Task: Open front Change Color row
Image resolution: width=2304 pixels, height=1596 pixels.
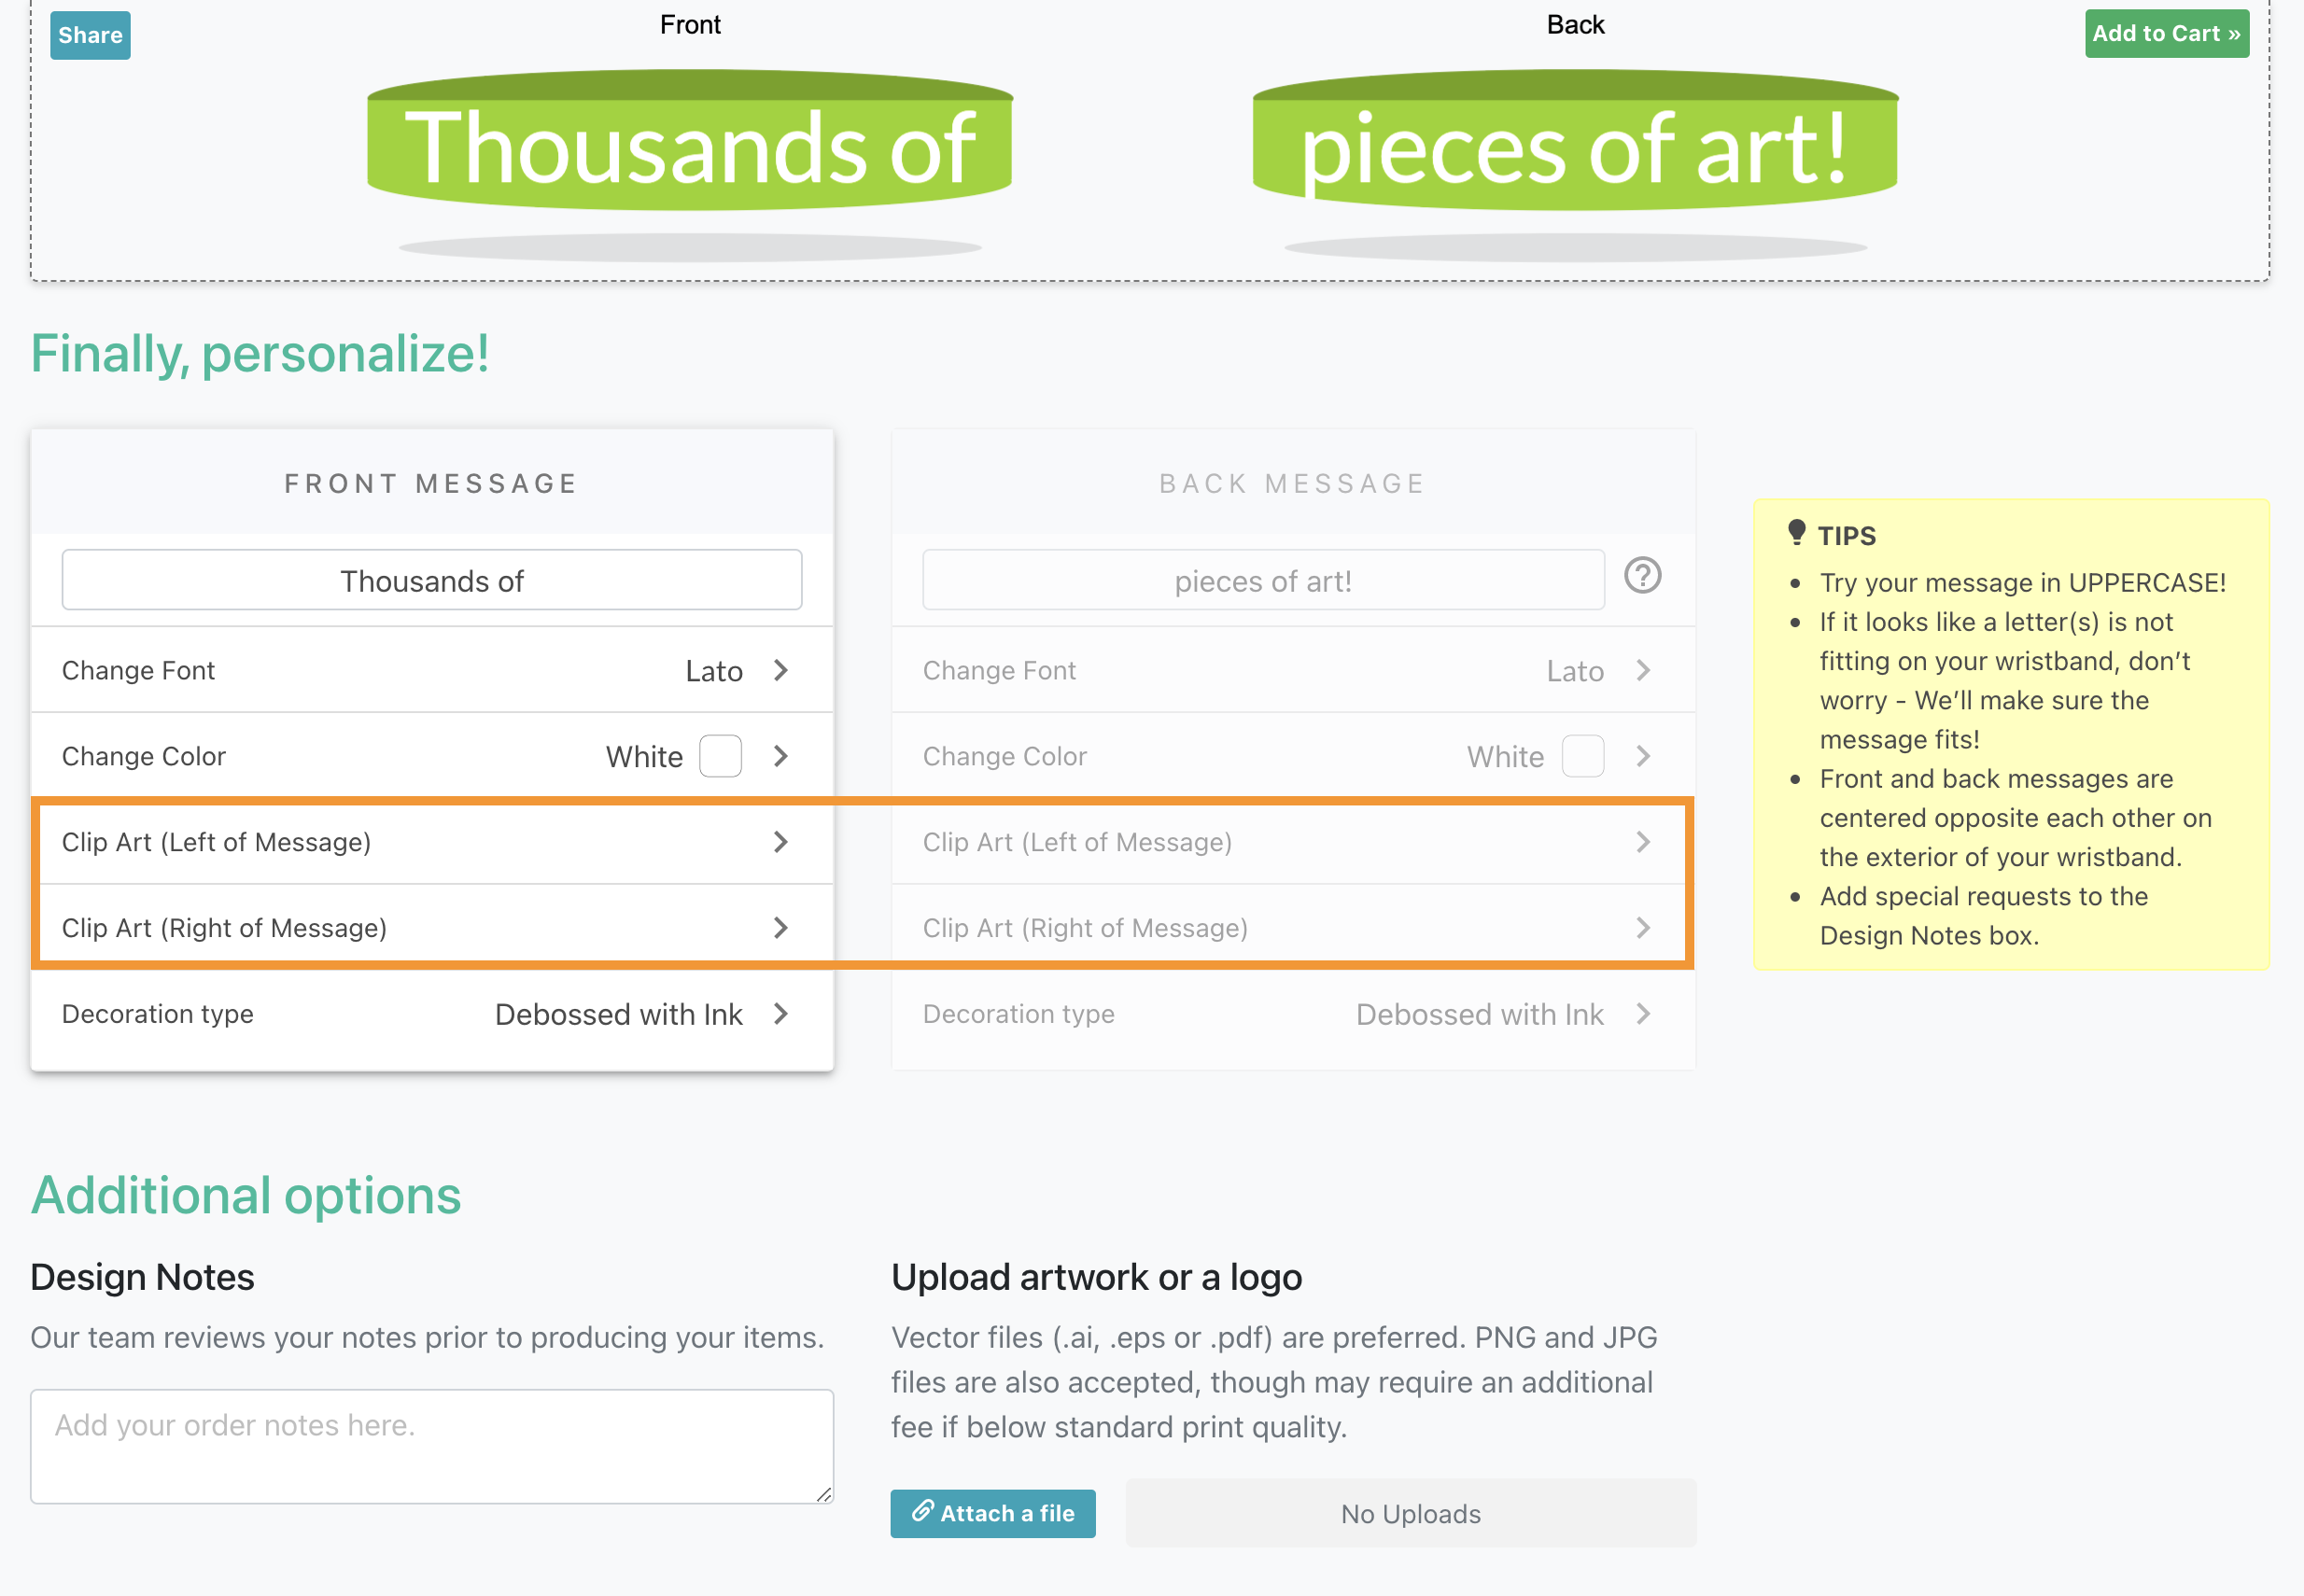Action: click(432, 756)
